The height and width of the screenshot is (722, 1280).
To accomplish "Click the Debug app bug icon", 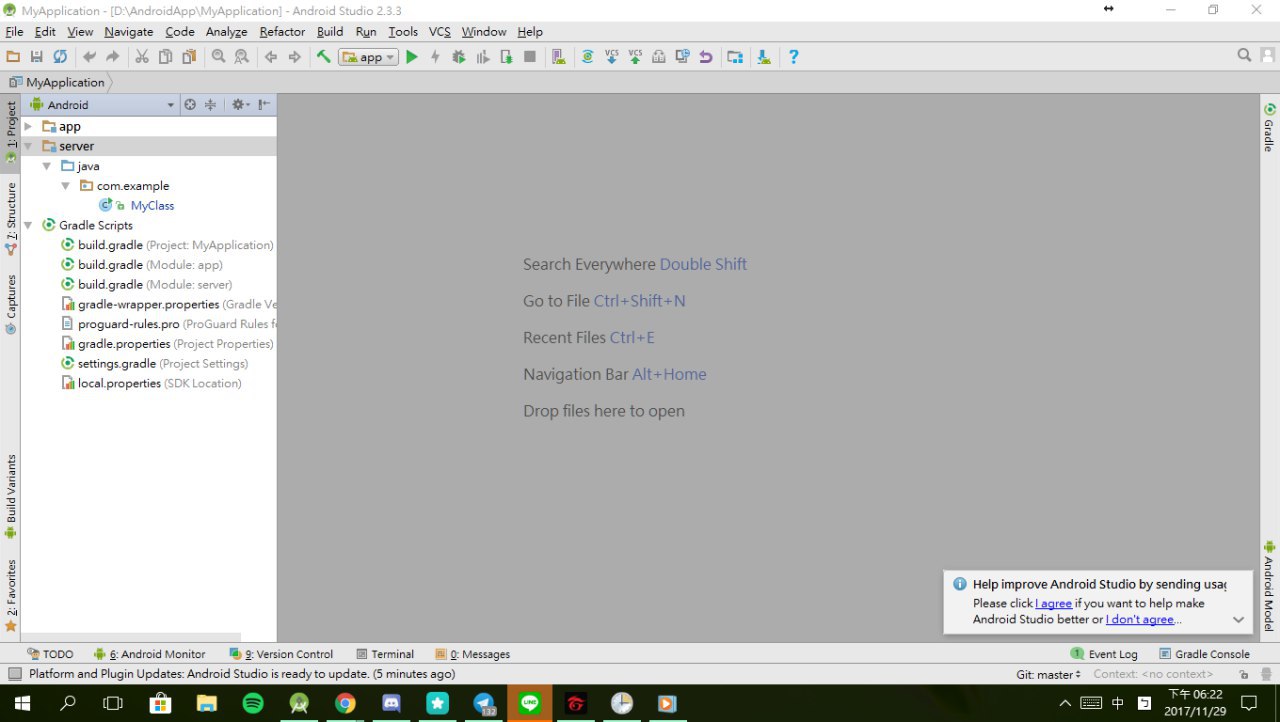I will pyautogui.click(x=459, y=57).
